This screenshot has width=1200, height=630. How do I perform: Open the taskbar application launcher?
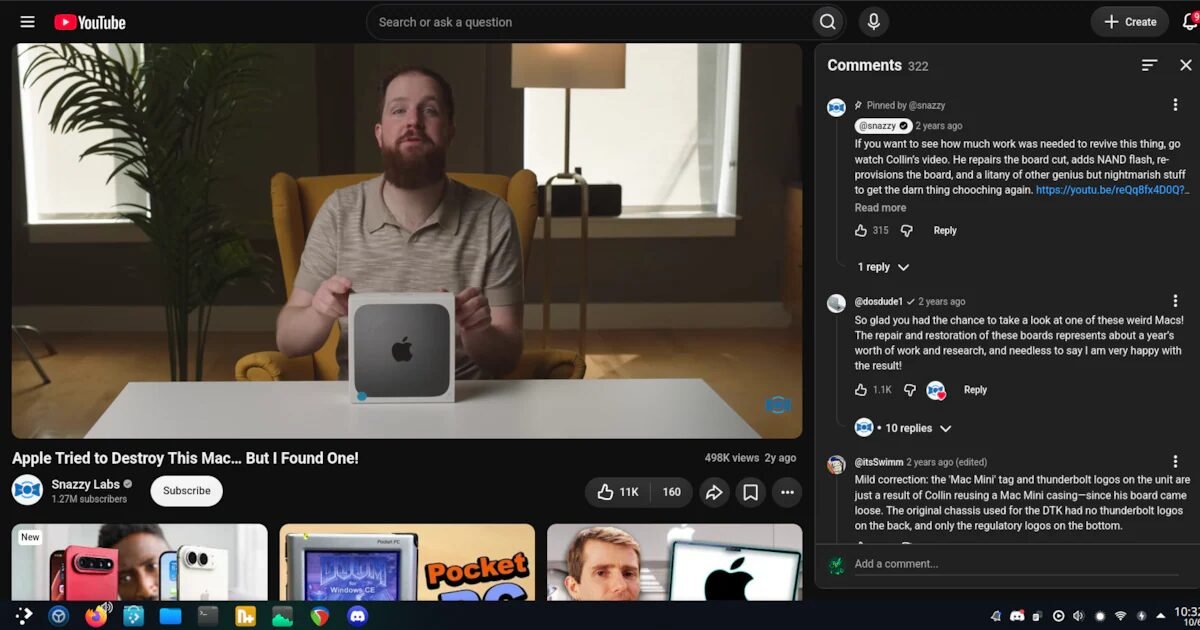click(24, 616)
